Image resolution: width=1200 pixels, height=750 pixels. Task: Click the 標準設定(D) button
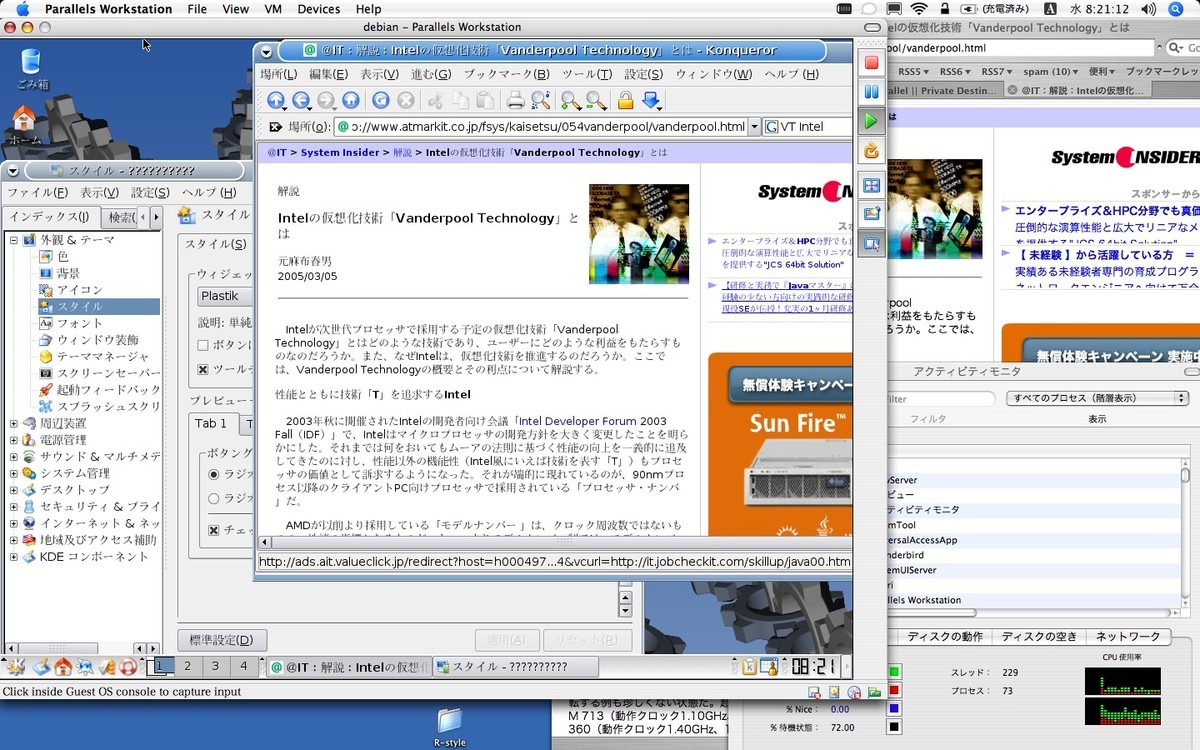[x=222, y=640]
